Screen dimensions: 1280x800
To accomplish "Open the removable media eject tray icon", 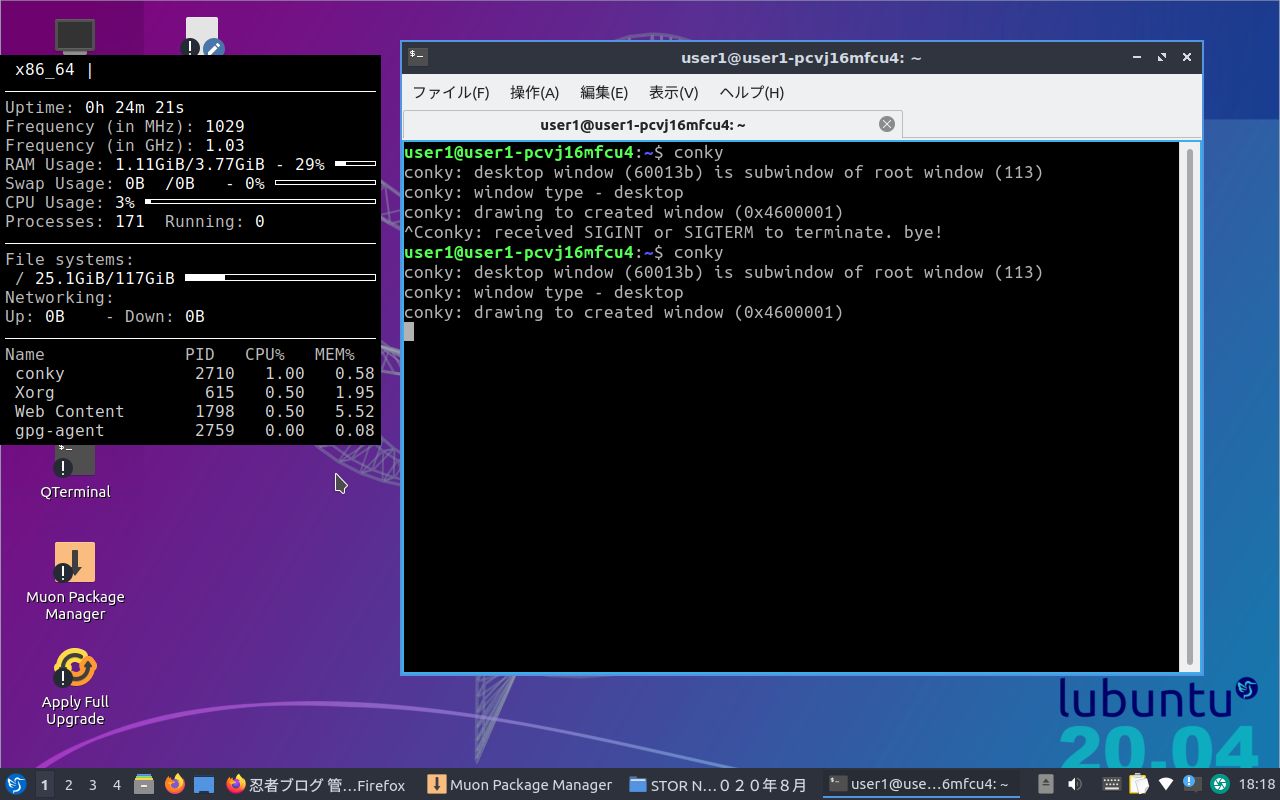I will click(1046, 785).
